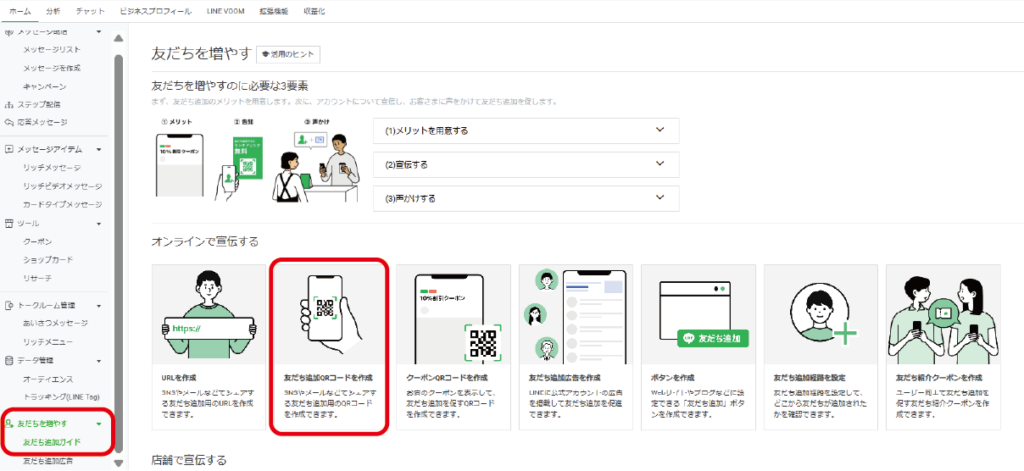Click データ管理 section icon
The height and width of the screenshot is (471, 1024).
point(9,361)
